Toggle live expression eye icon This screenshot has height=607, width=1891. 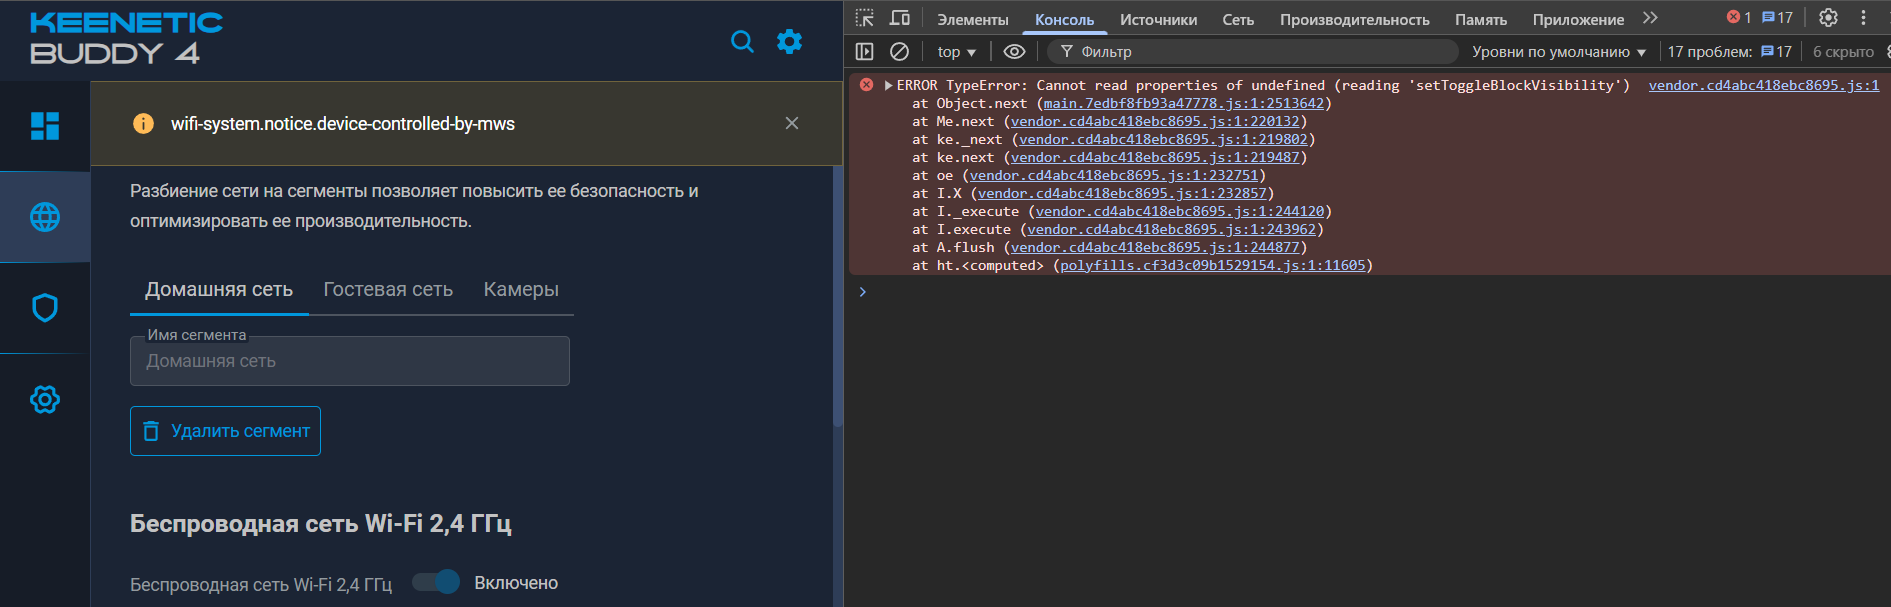click(x=1014, y=51)
